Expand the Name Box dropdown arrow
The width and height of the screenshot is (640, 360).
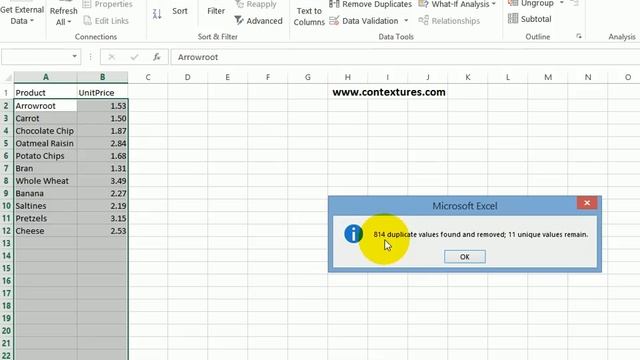point(75,56)
